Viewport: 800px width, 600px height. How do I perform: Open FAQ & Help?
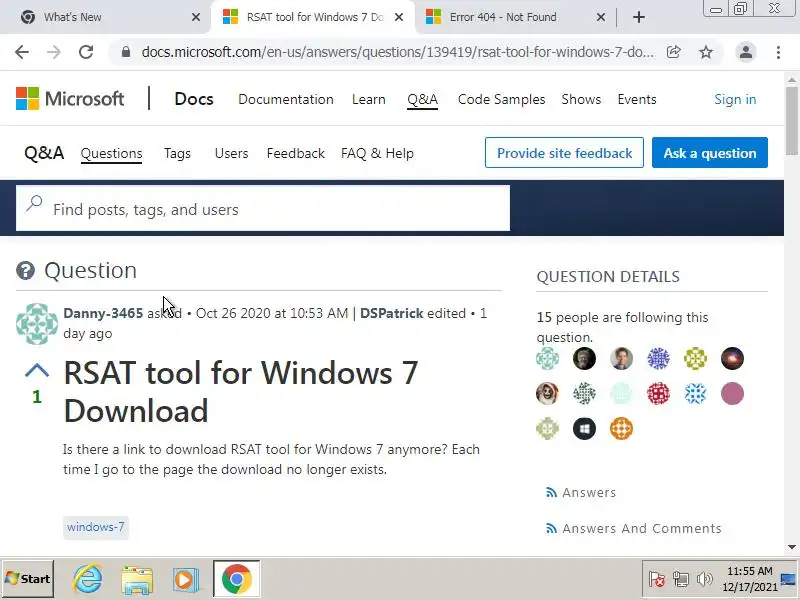377,154
